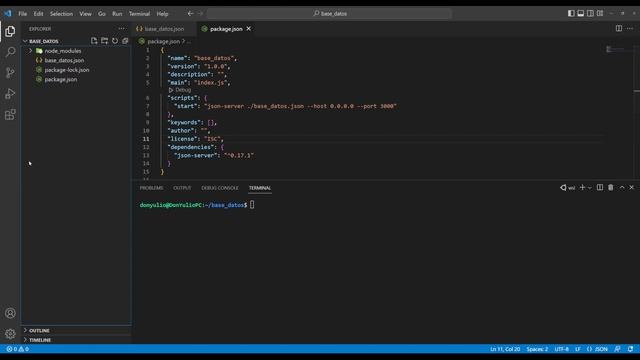Screen dimensions: 640x360
Task: Open the Source Control view
Action: (10, 73)
